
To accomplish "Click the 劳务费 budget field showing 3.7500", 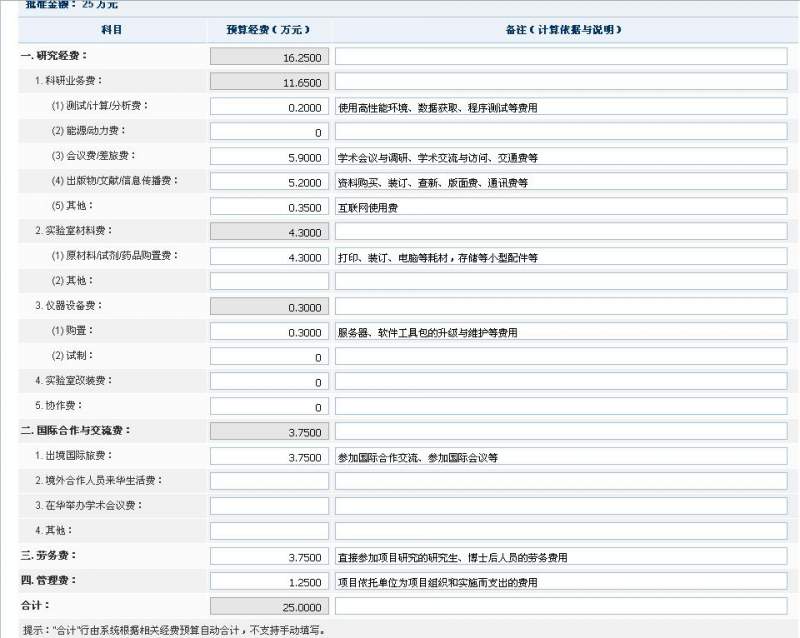I will coord(269,557).
